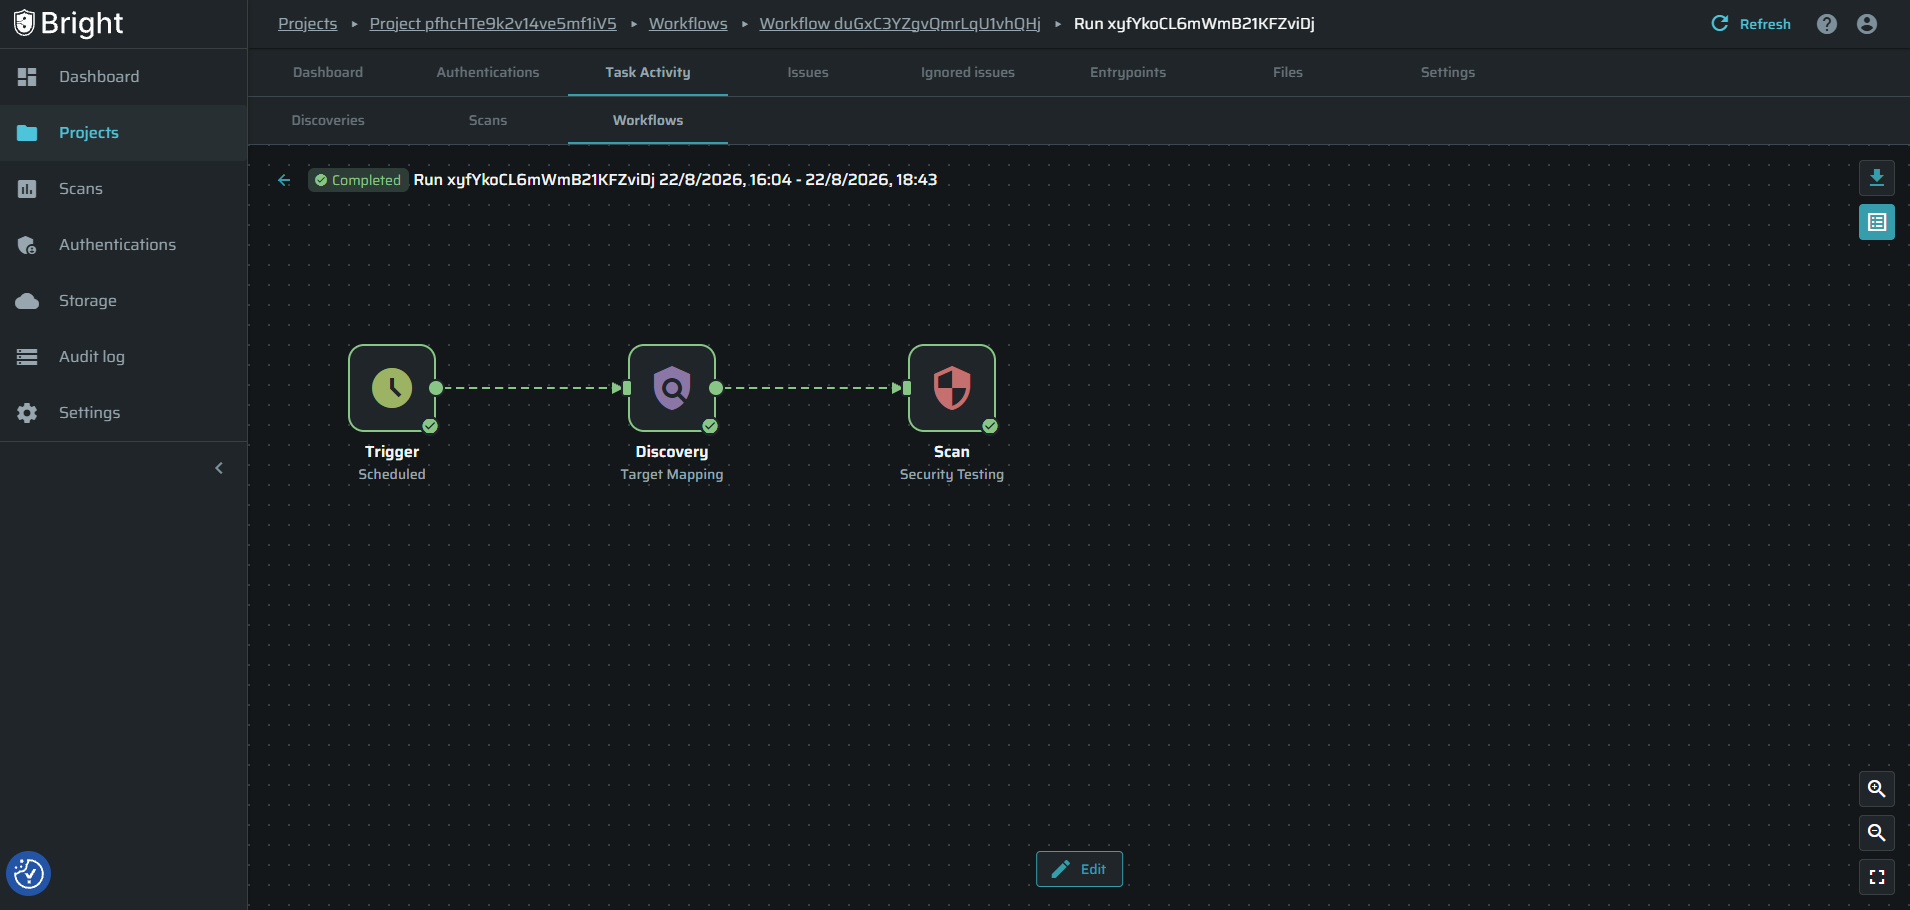Click the back arrow next to Completed
This screenshot has width=1910, height=910.
tap(284, 180)
